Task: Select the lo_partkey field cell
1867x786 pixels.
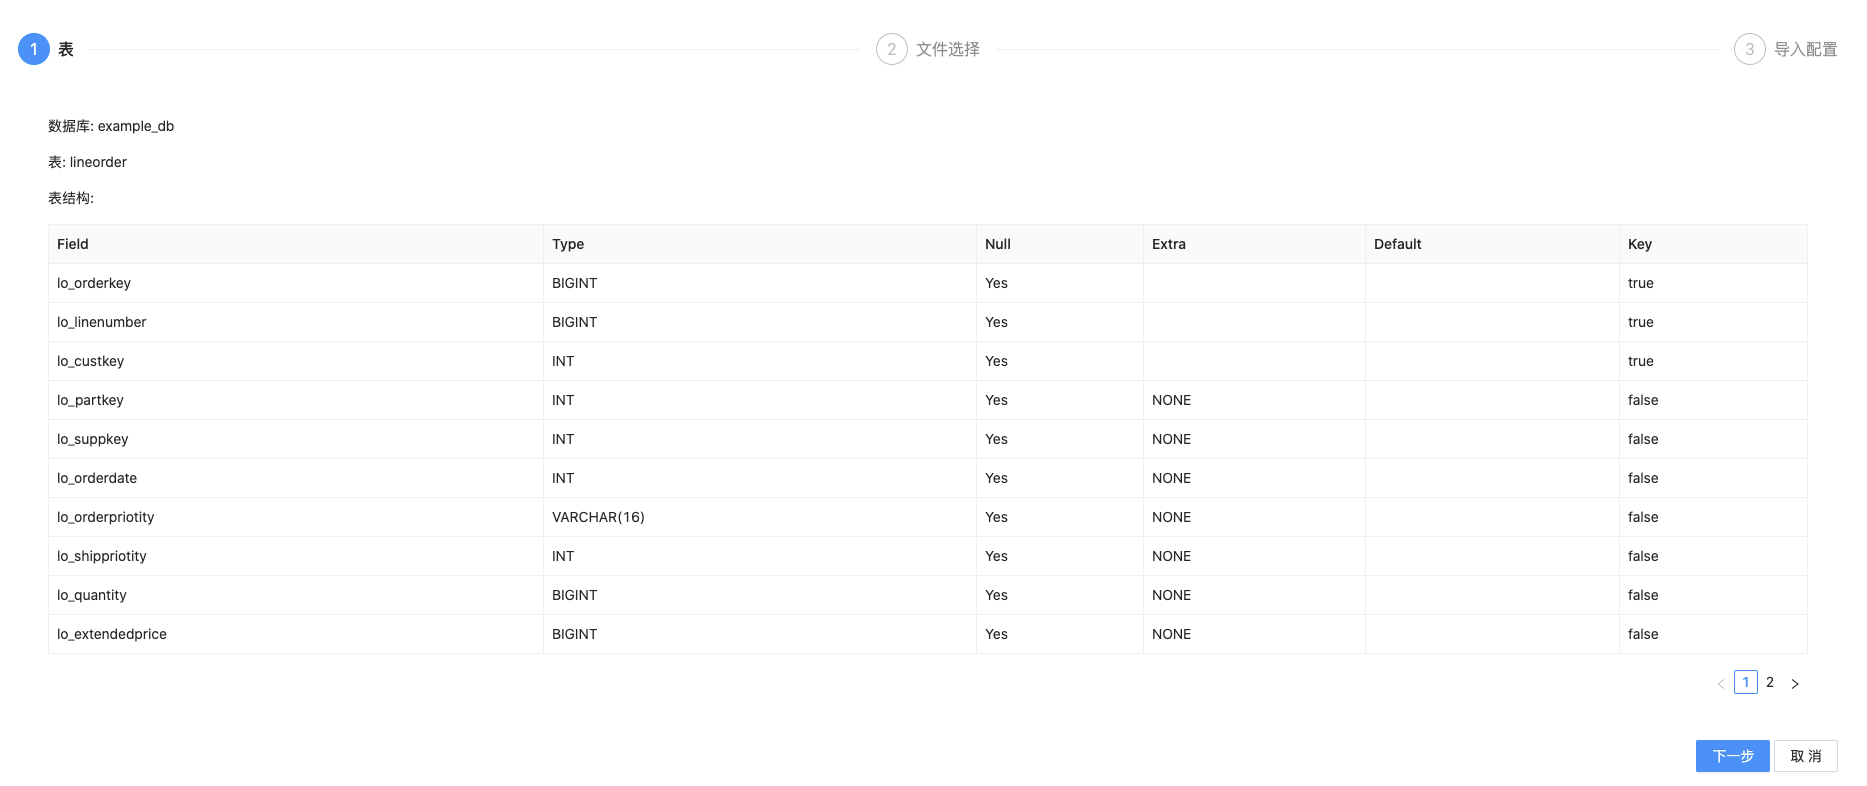Action: pos(296,400)
